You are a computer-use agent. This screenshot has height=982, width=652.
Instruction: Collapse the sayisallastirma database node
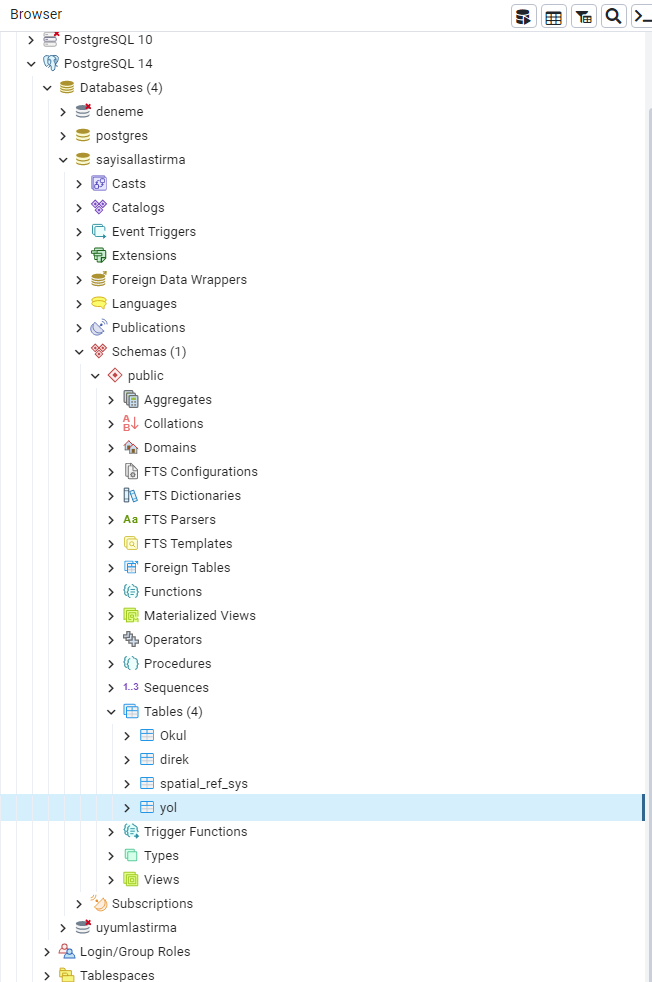click(x=63, y=160)
